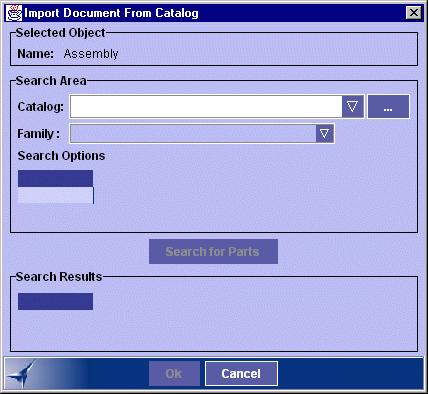
Task: Close the Import Document From Catalog window
Action: click(414, 13)
